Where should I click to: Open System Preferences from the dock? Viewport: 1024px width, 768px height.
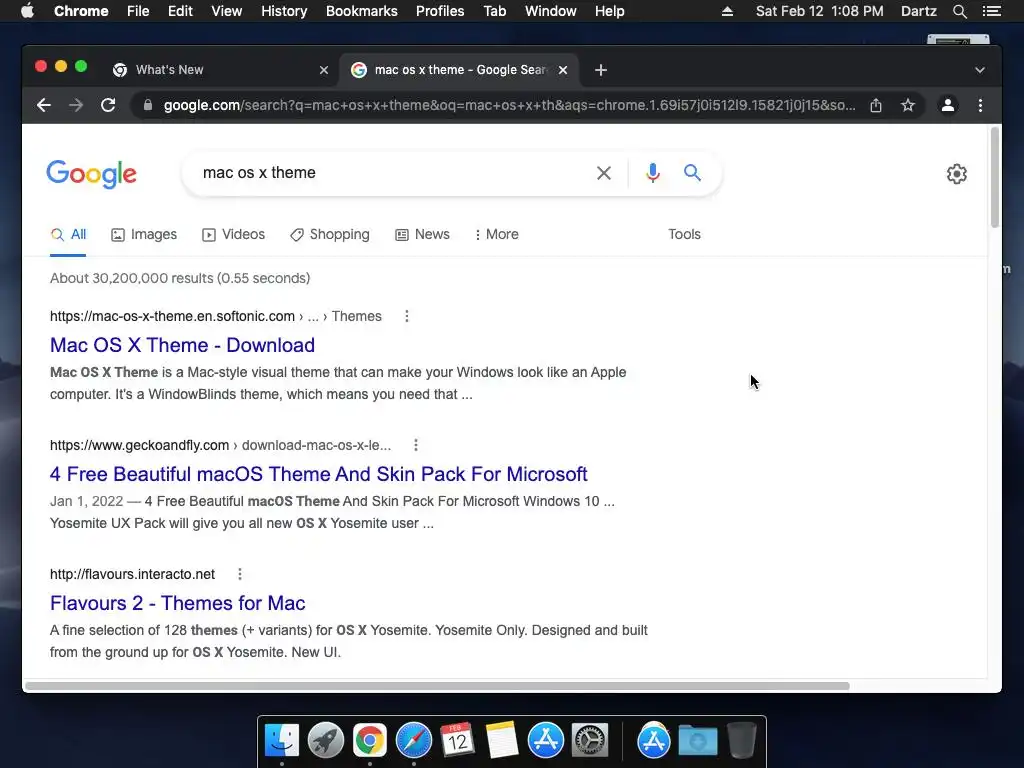tap(590, 741)
